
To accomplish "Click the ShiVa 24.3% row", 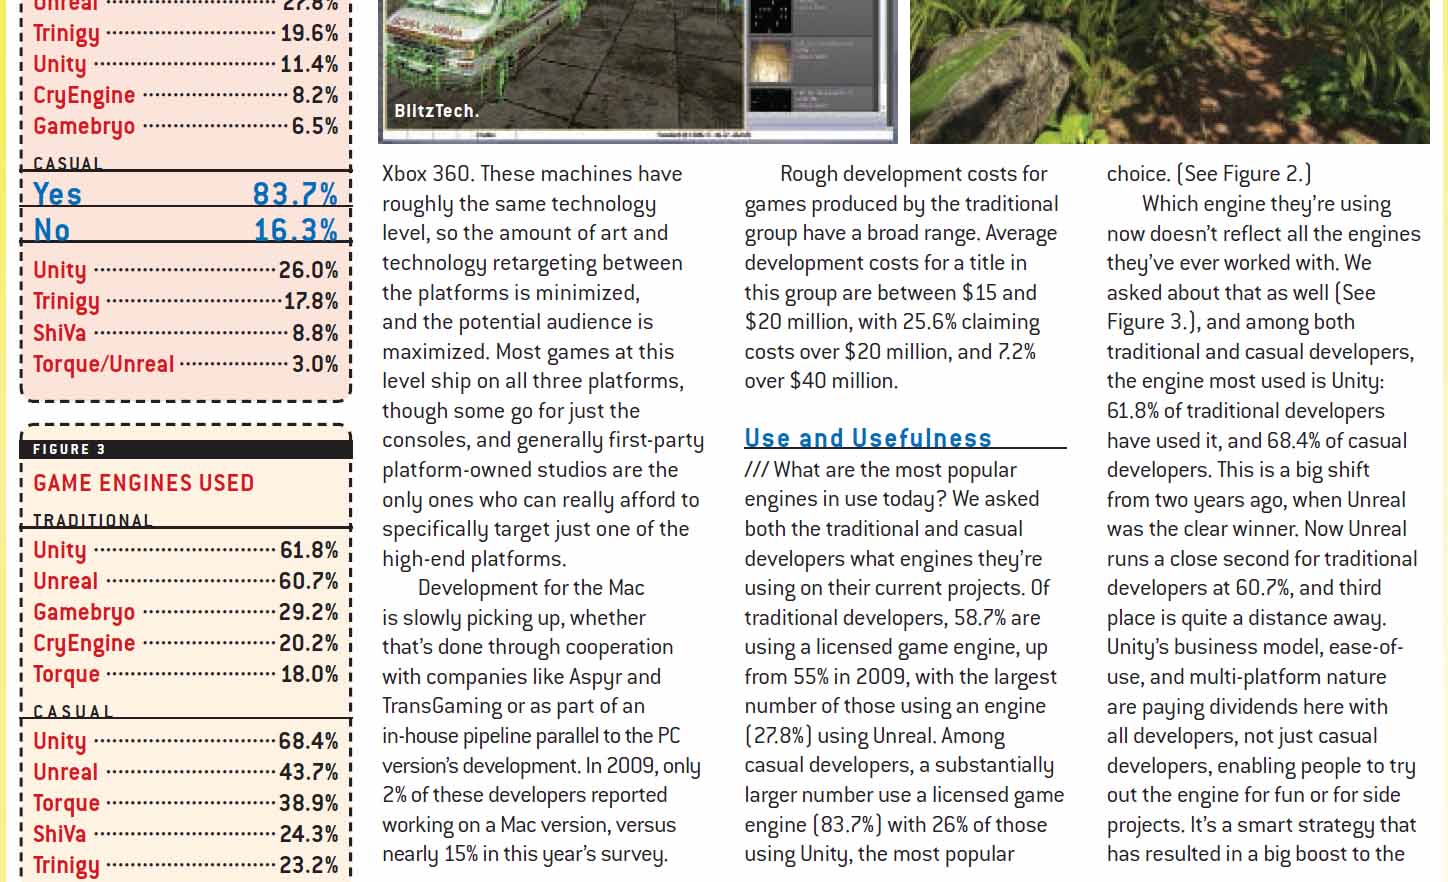I will pyautogui.click(x=186, y=834).
